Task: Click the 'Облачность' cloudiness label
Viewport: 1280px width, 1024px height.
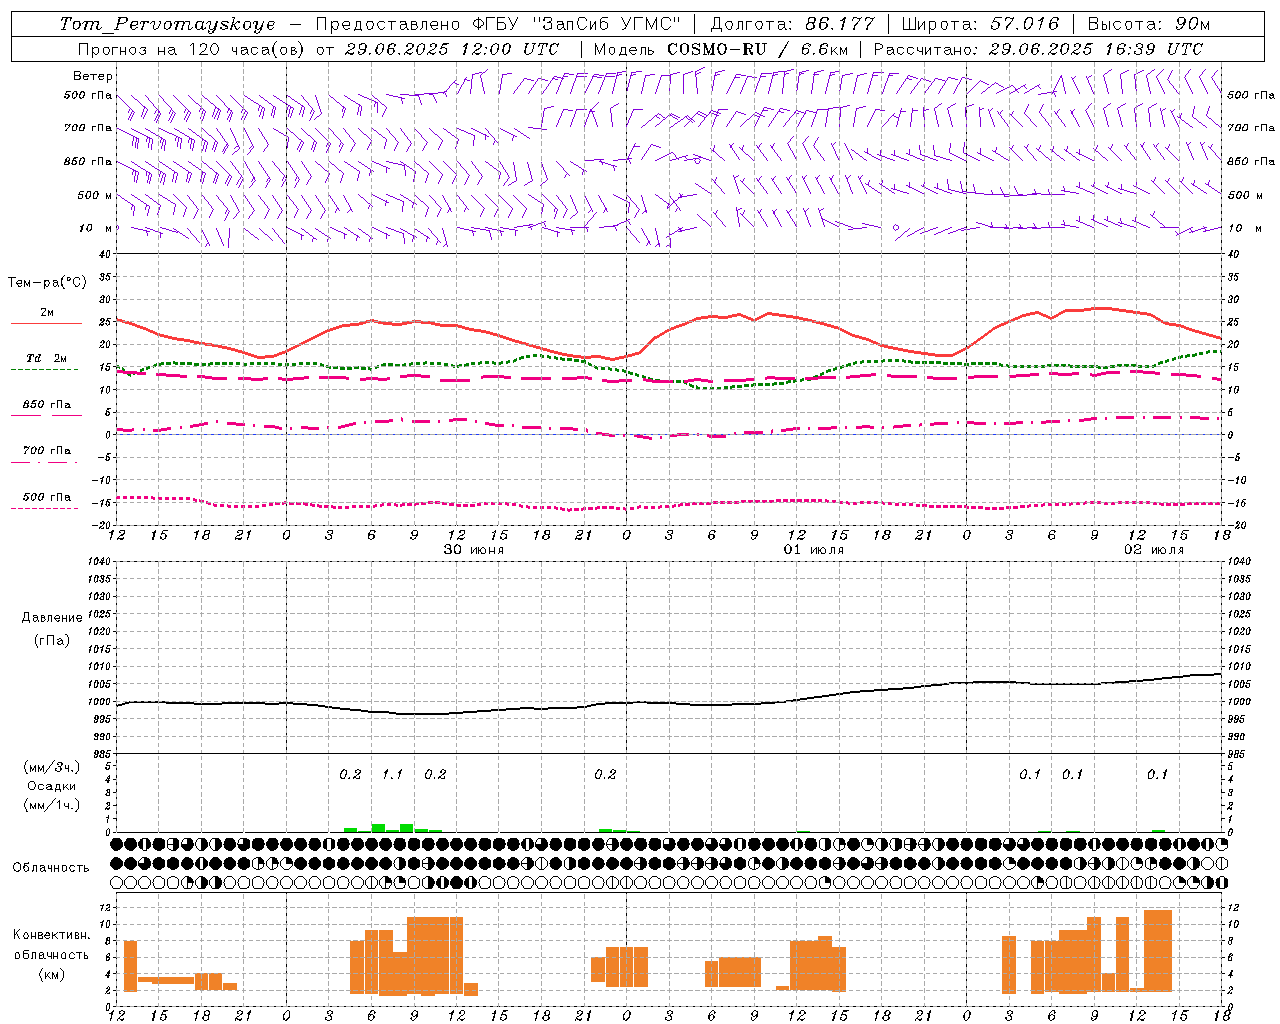Action: click(x=51, y=867)
